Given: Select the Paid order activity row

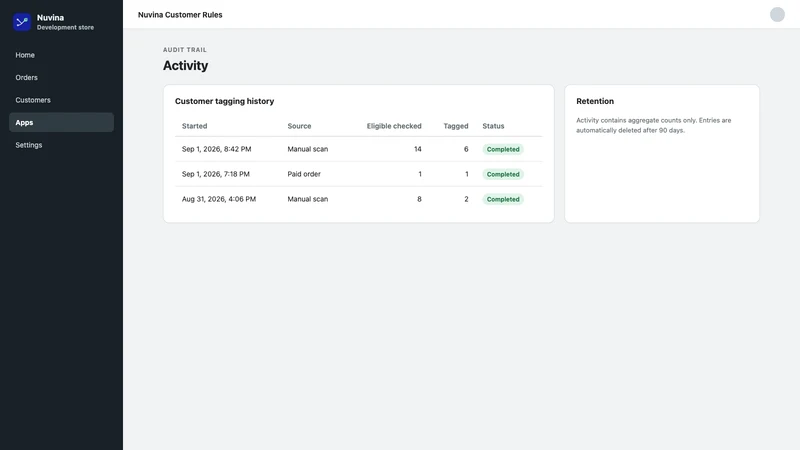Looking at the screenshot, I should 359,174.
